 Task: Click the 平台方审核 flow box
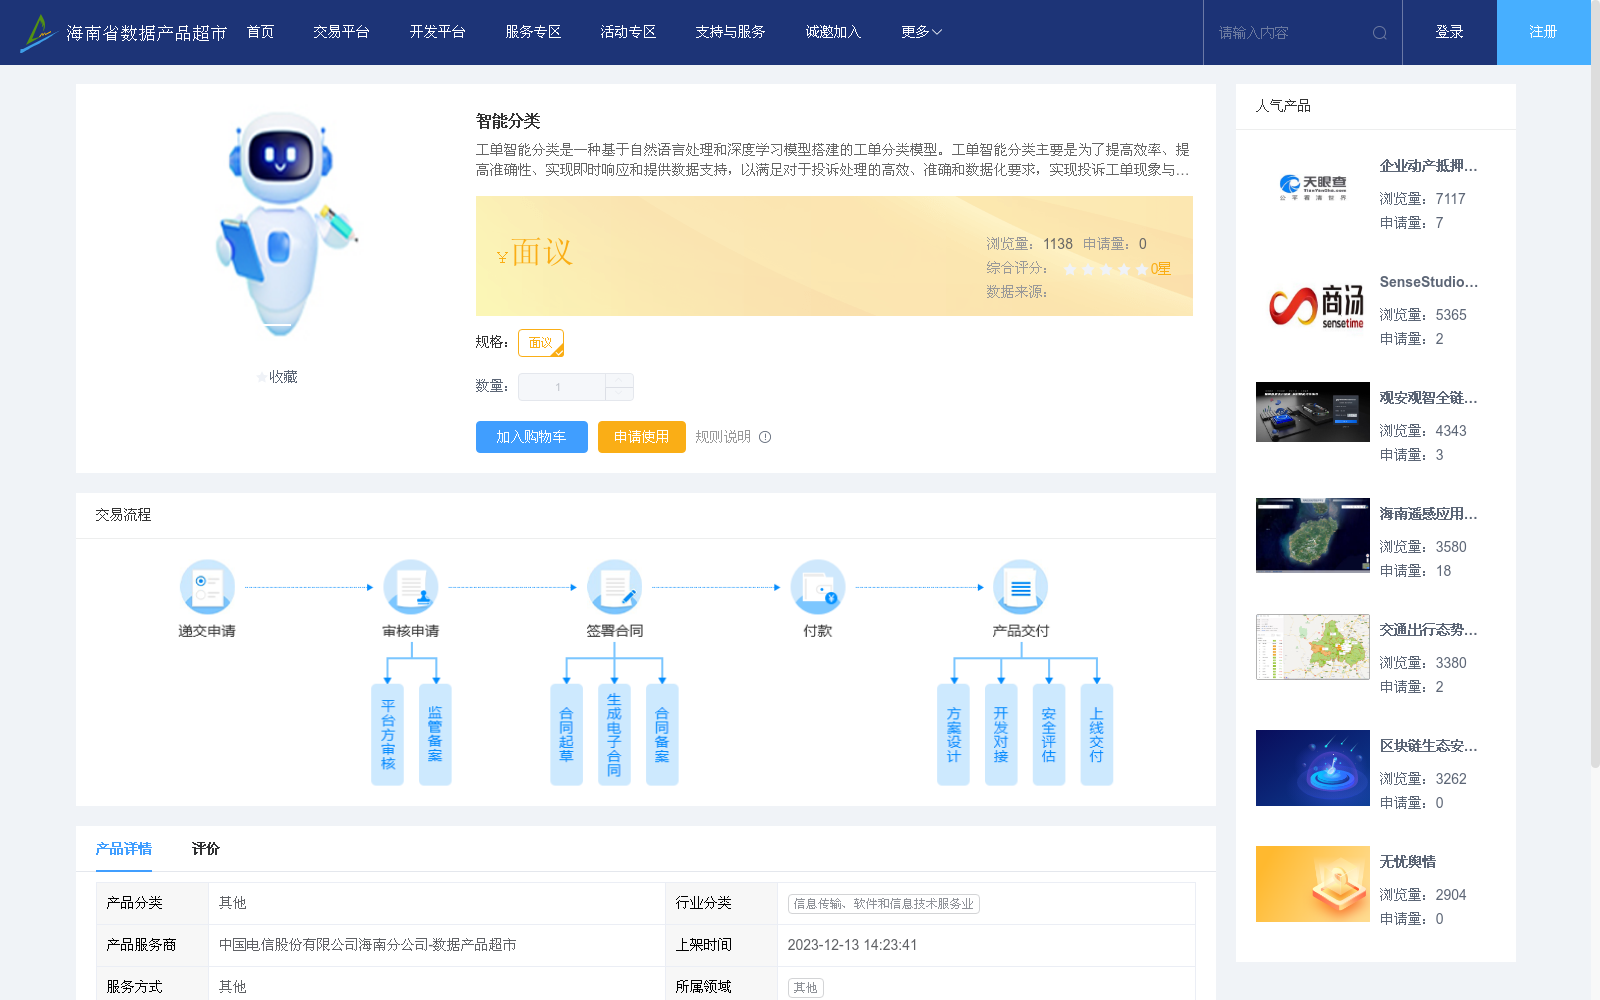(x=387, y=734)
